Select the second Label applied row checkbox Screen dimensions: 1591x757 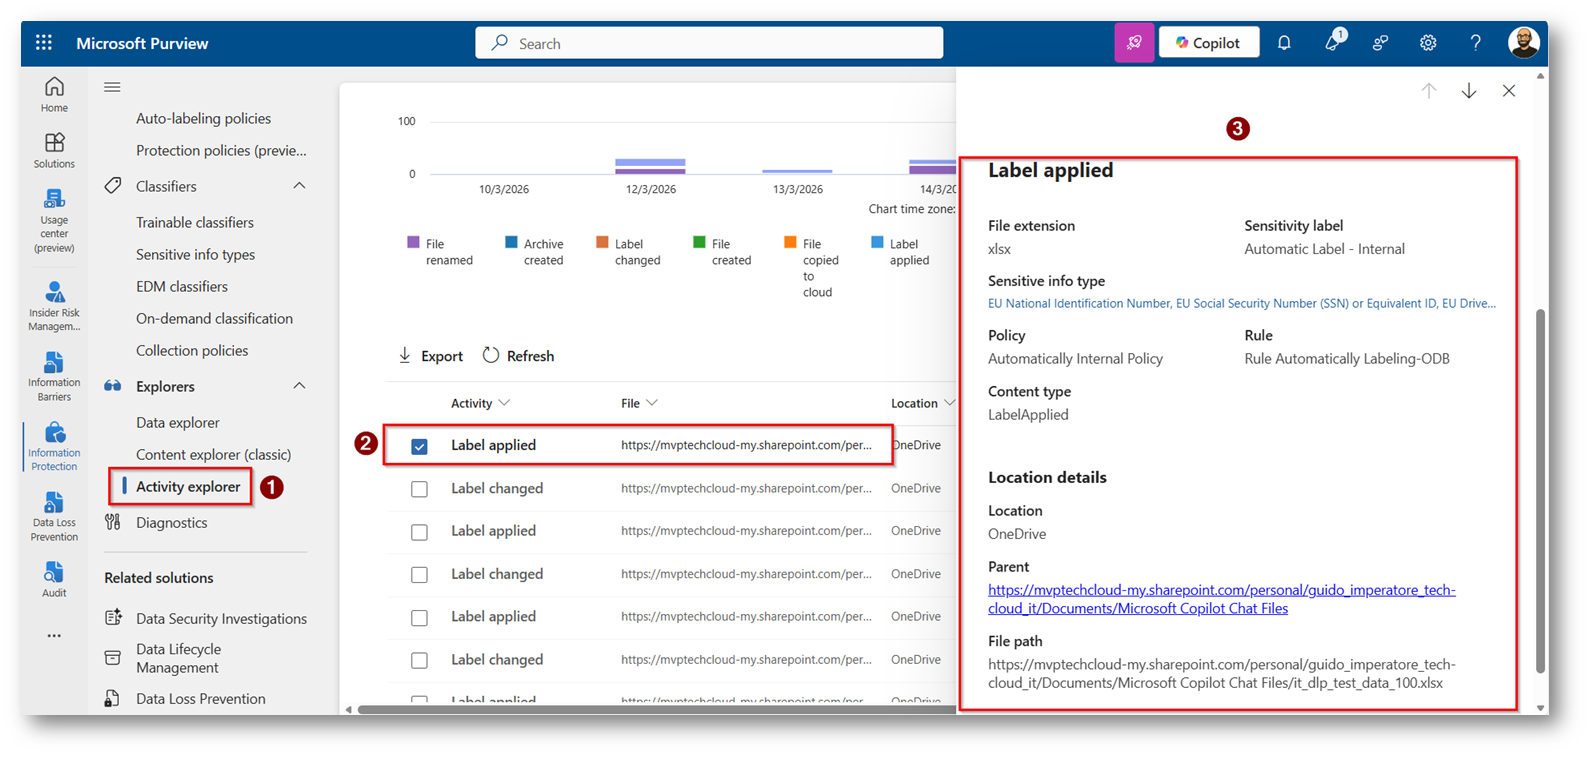coord(419,532)
